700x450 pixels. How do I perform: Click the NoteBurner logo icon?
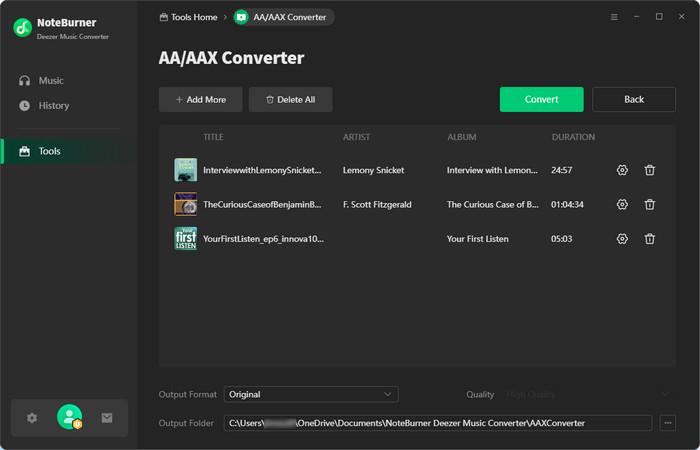[22, 28]
